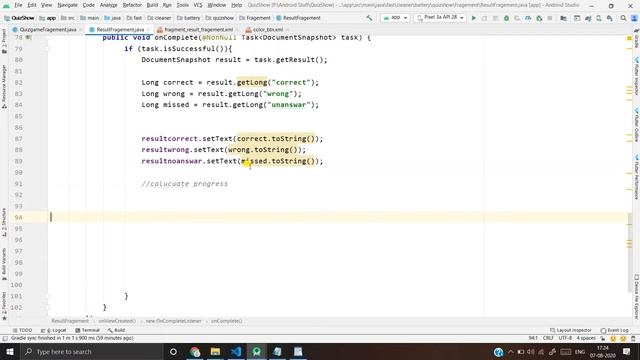Click the Attach Debugger to Process icon
This screenshot has height=360, width=640.
(539, 18)
